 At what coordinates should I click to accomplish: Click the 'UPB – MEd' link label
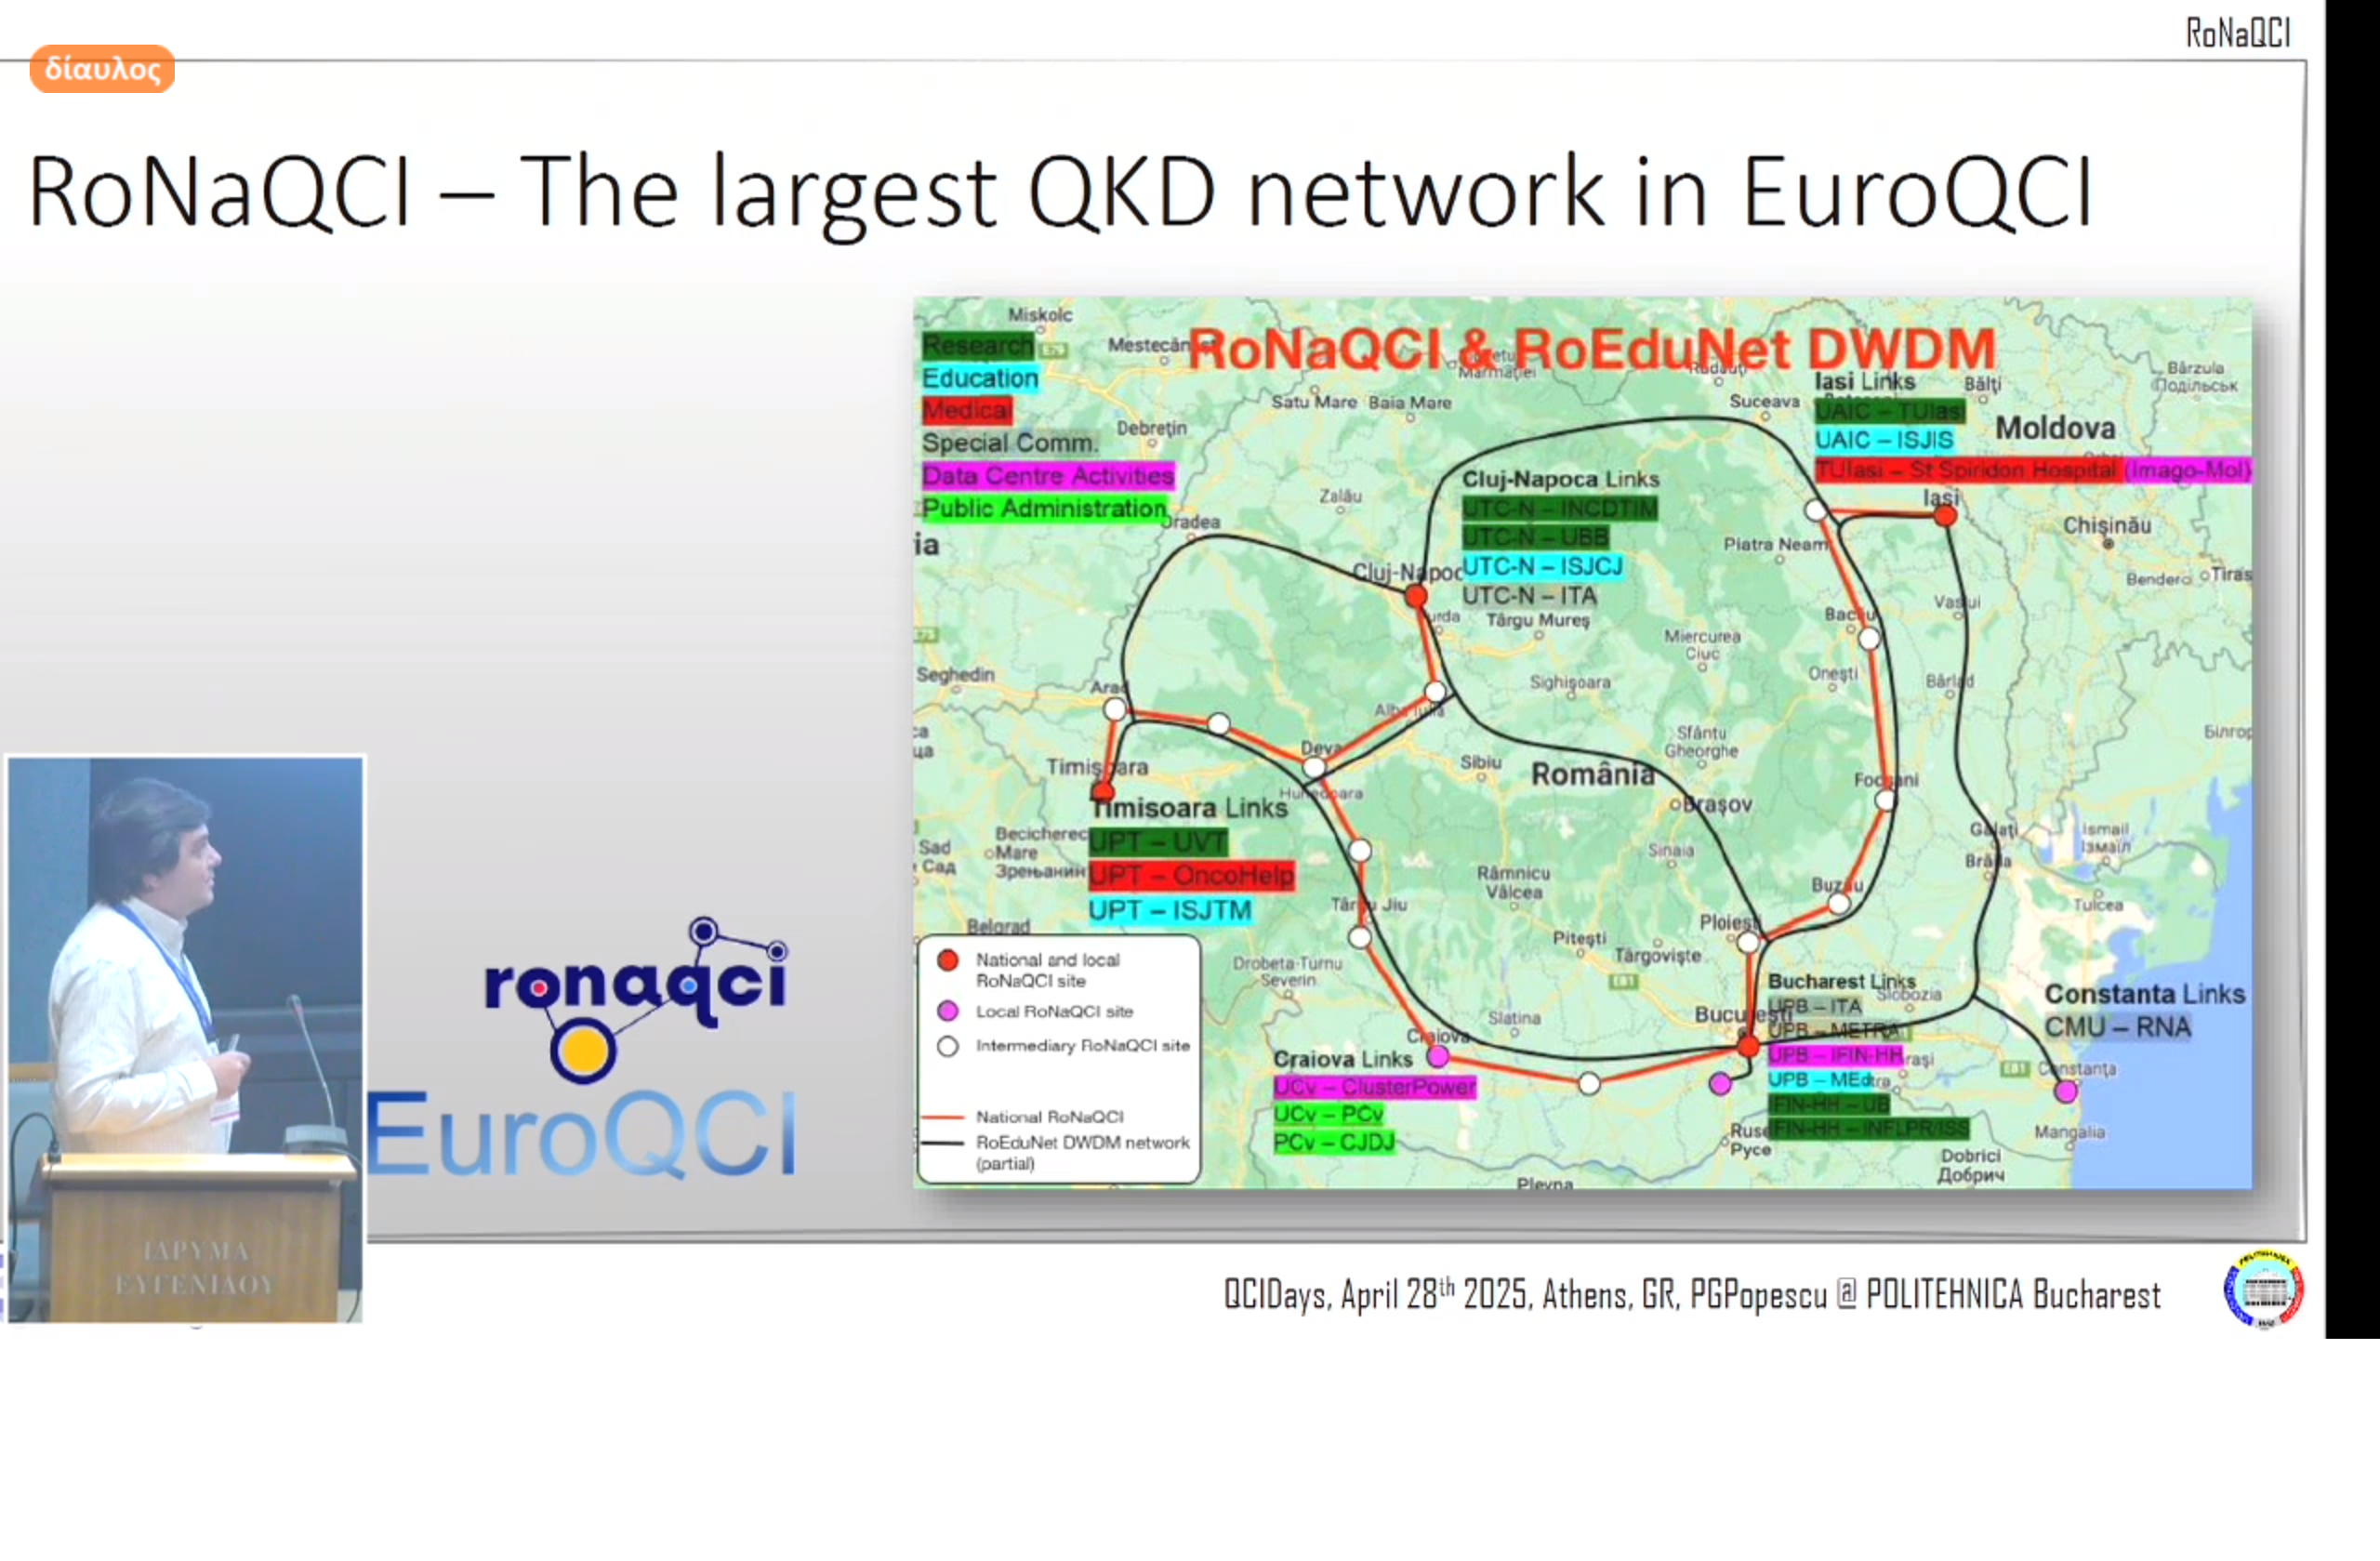point(1819,1080)
